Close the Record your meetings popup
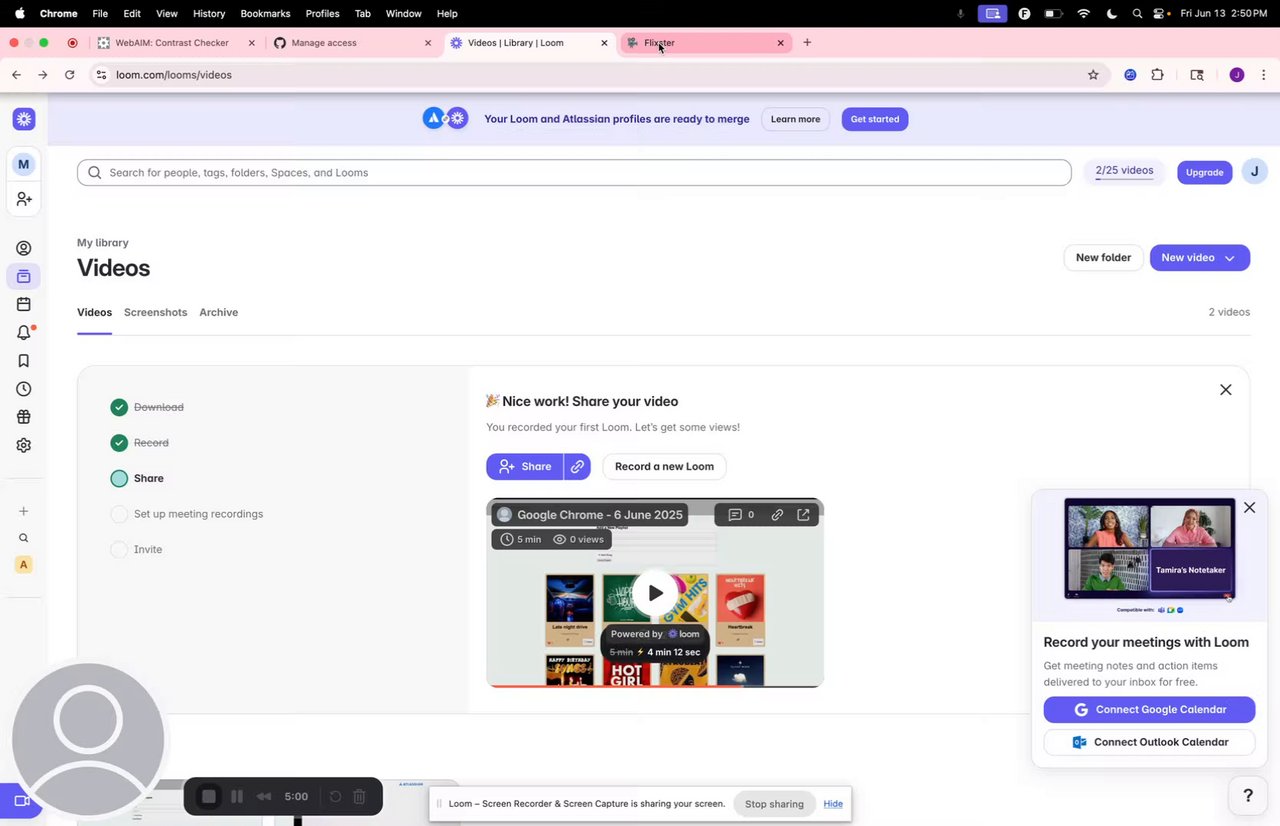 tap(1249, 508)
